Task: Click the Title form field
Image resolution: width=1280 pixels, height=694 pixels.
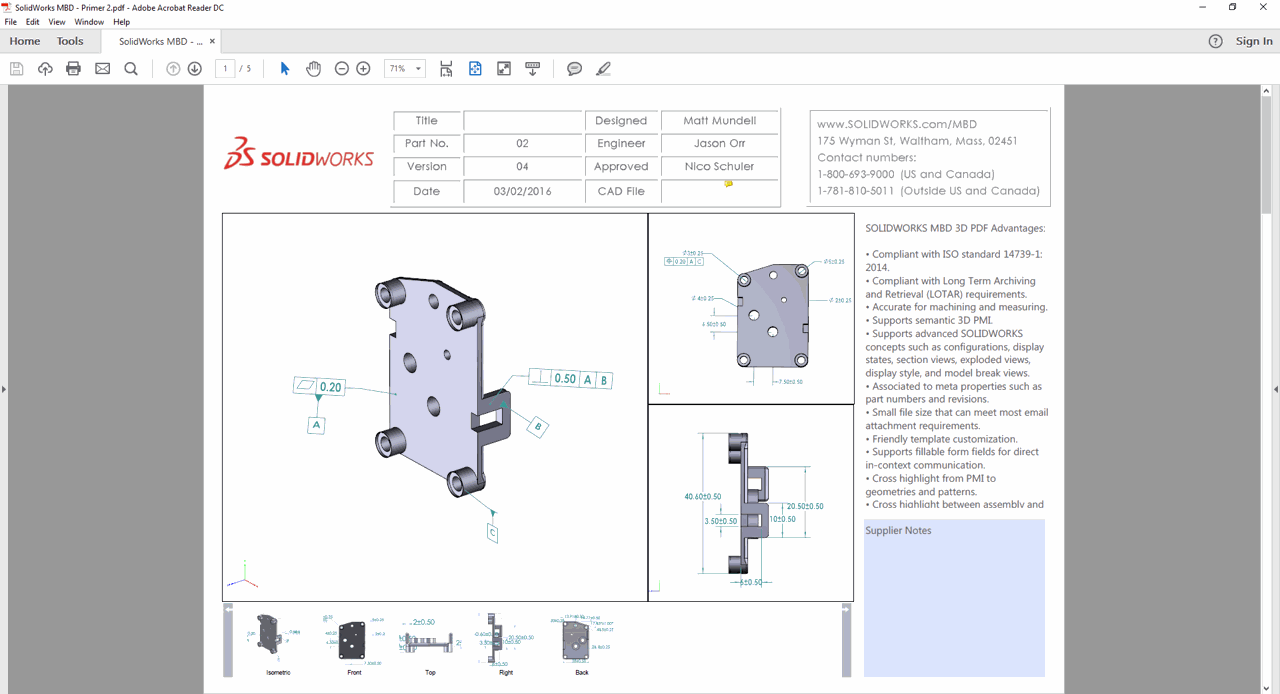Action: tap(523, 121)
